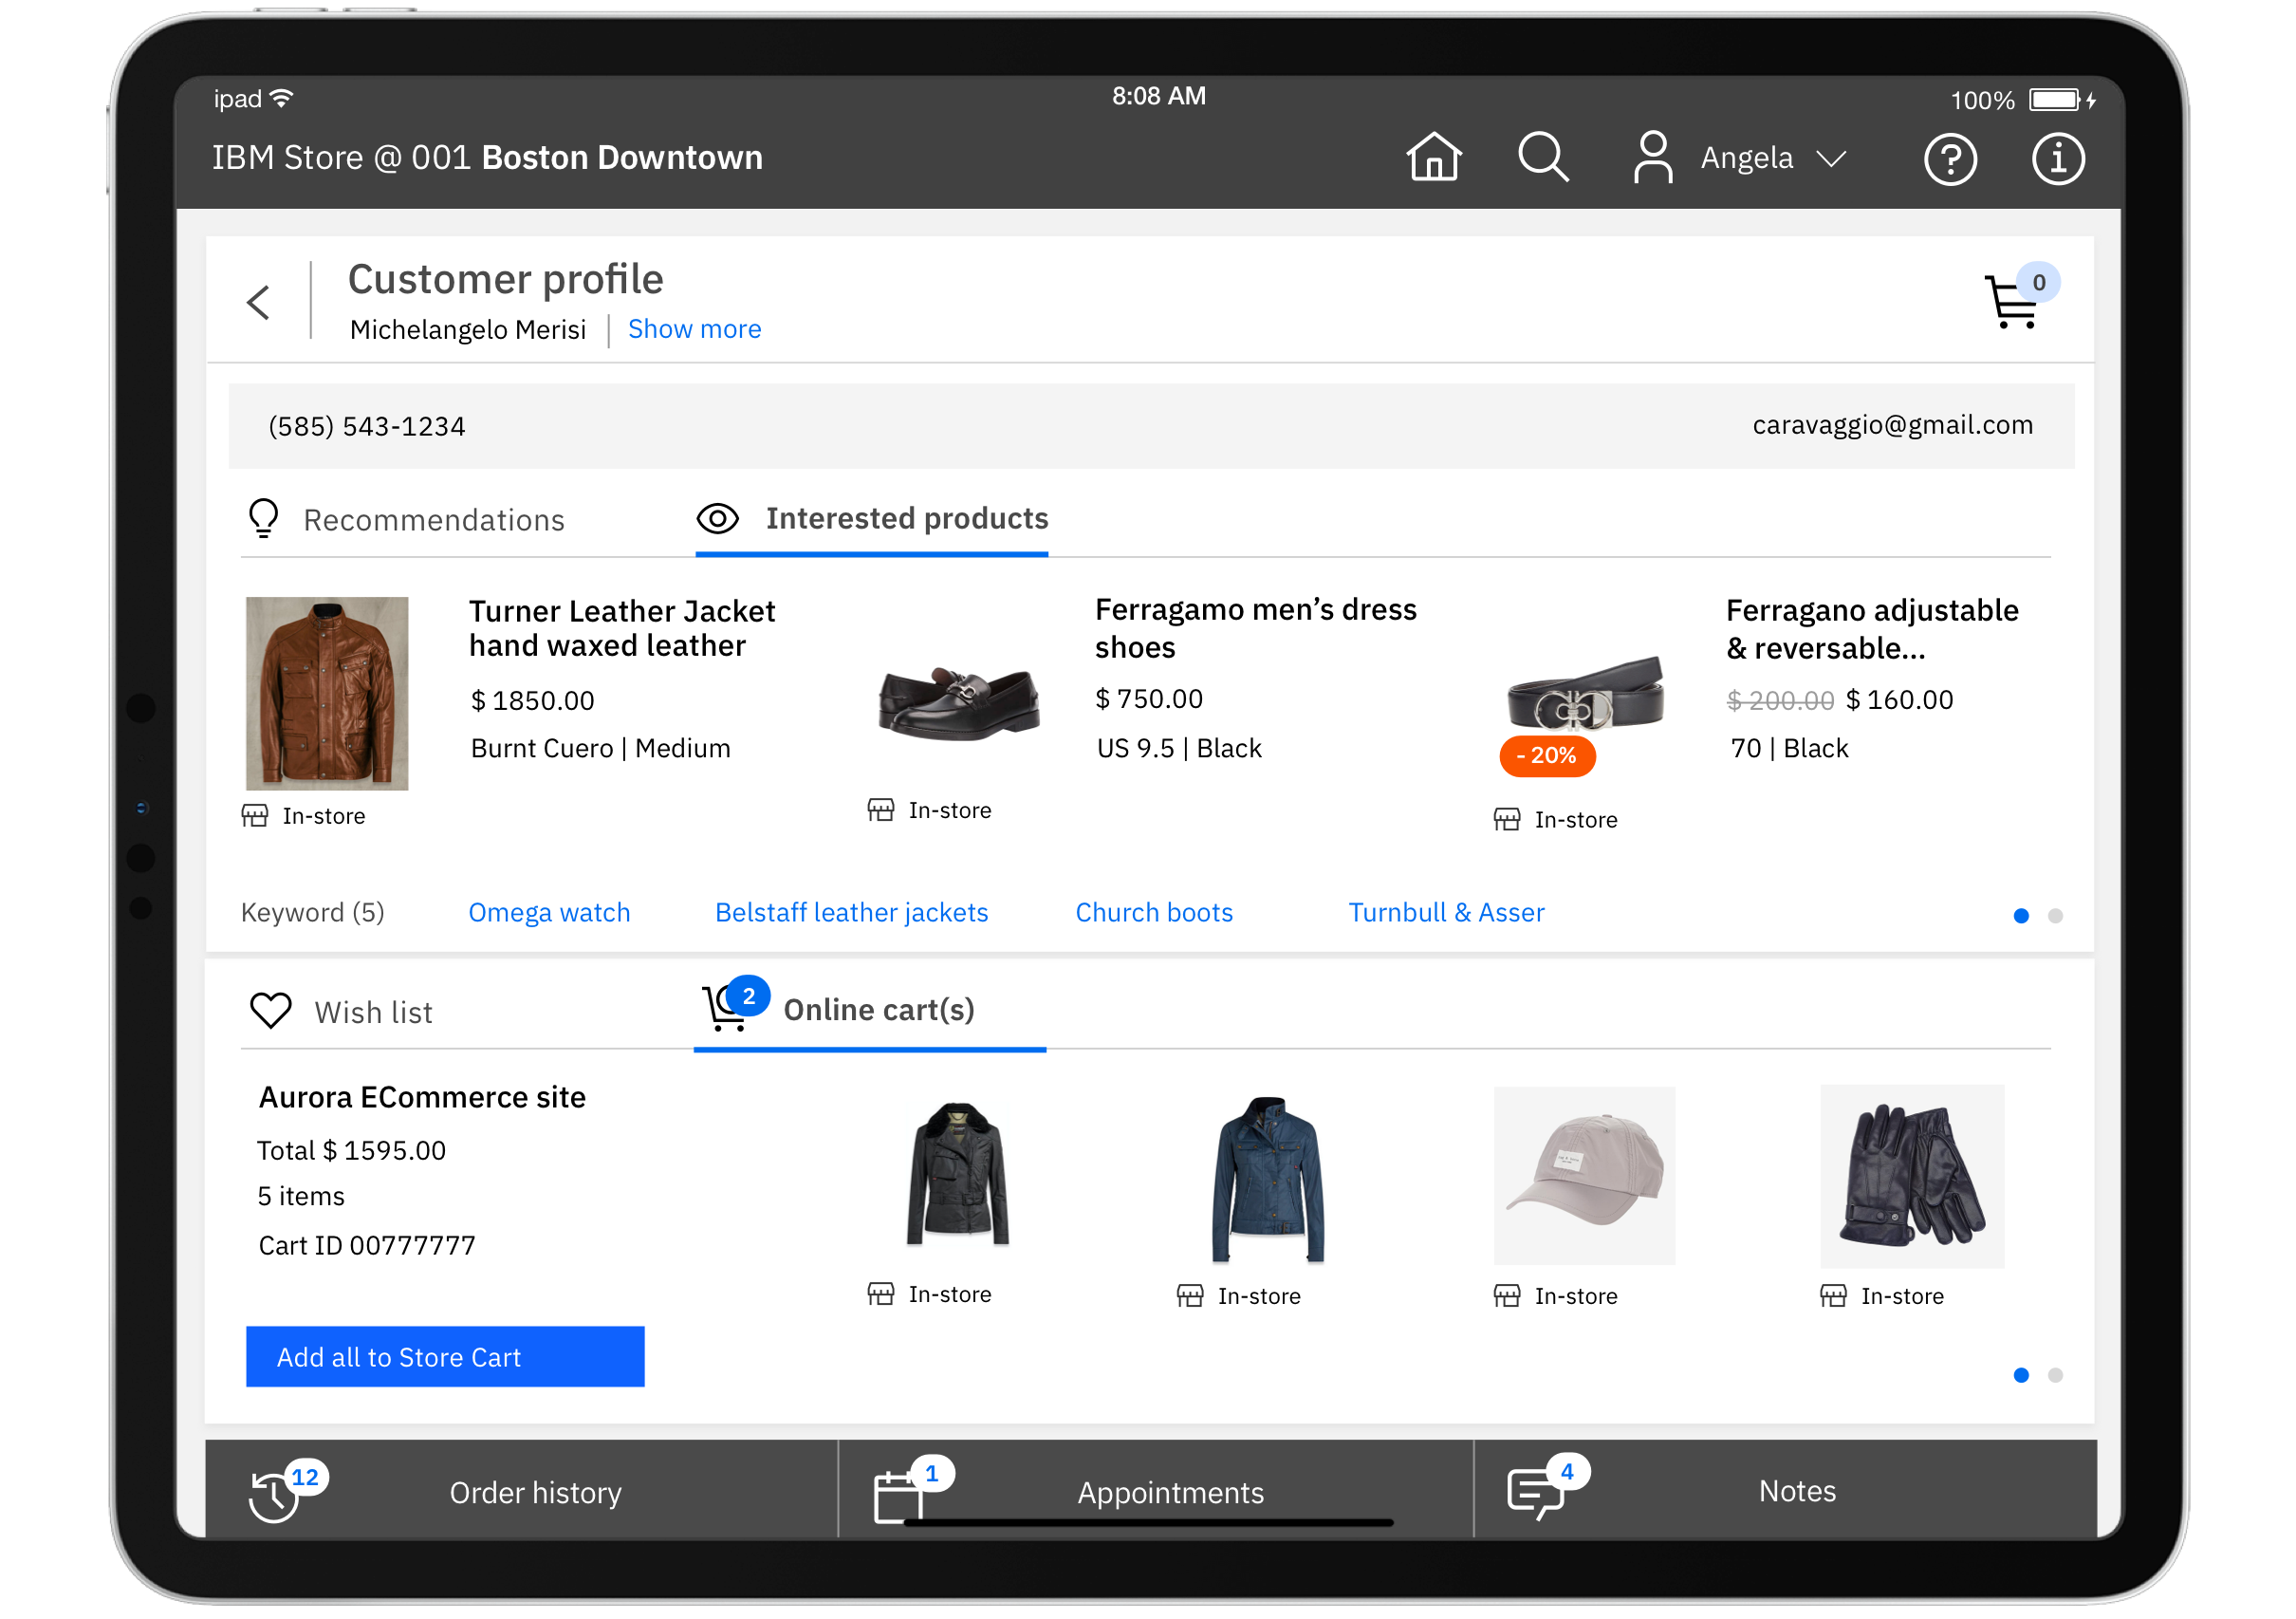Select the Turner Leather Jacket thumbnail
2296x1619 pixels.
point(327,693)
